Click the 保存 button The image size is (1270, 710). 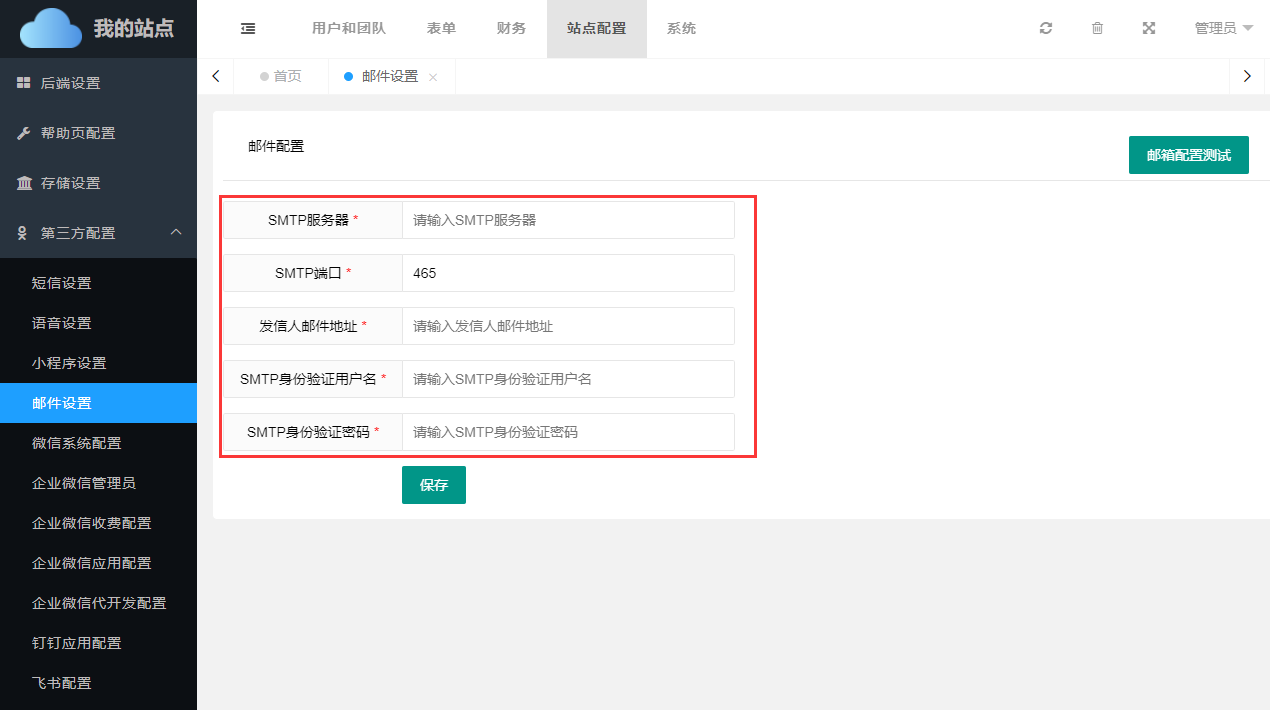(433, 485)
